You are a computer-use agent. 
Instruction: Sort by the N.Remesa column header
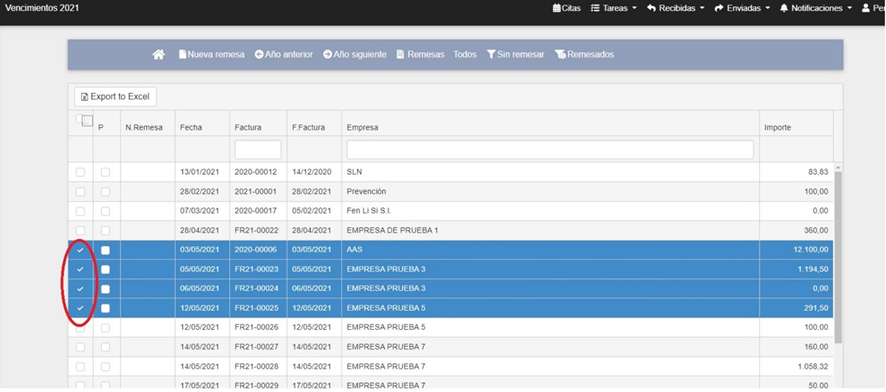coord(144,128)
